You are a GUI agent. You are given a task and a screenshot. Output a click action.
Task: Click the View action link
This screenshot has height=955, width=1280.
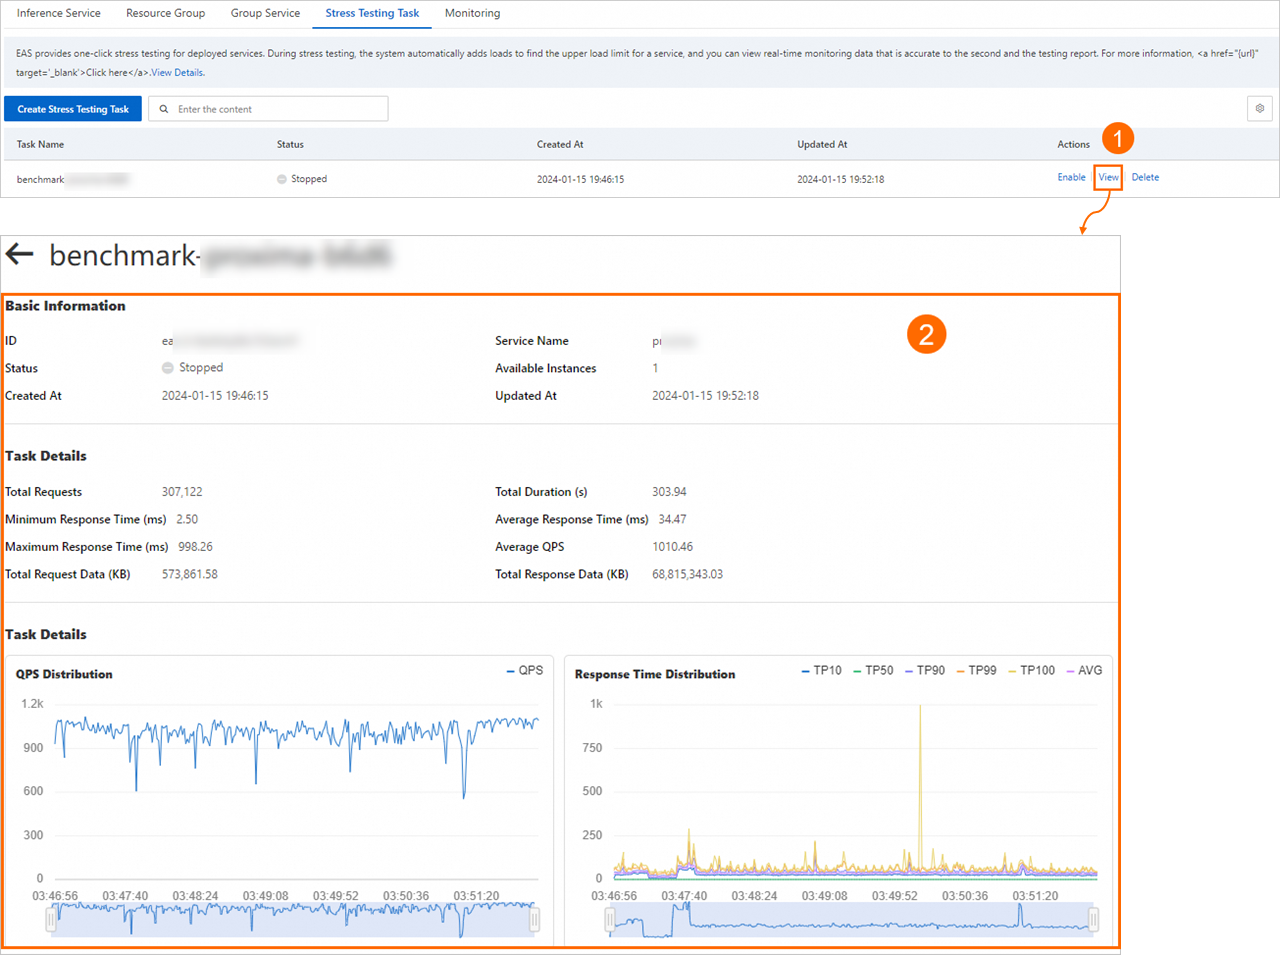1108,177
